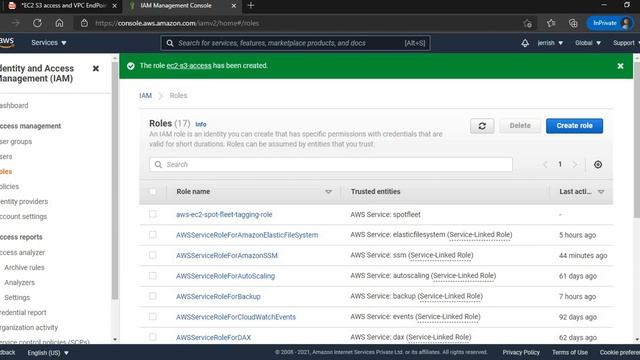Sort by Last activity column arrow
This screenshot has height=360, width=640.
pyautogui.click(x=601, y=192)
